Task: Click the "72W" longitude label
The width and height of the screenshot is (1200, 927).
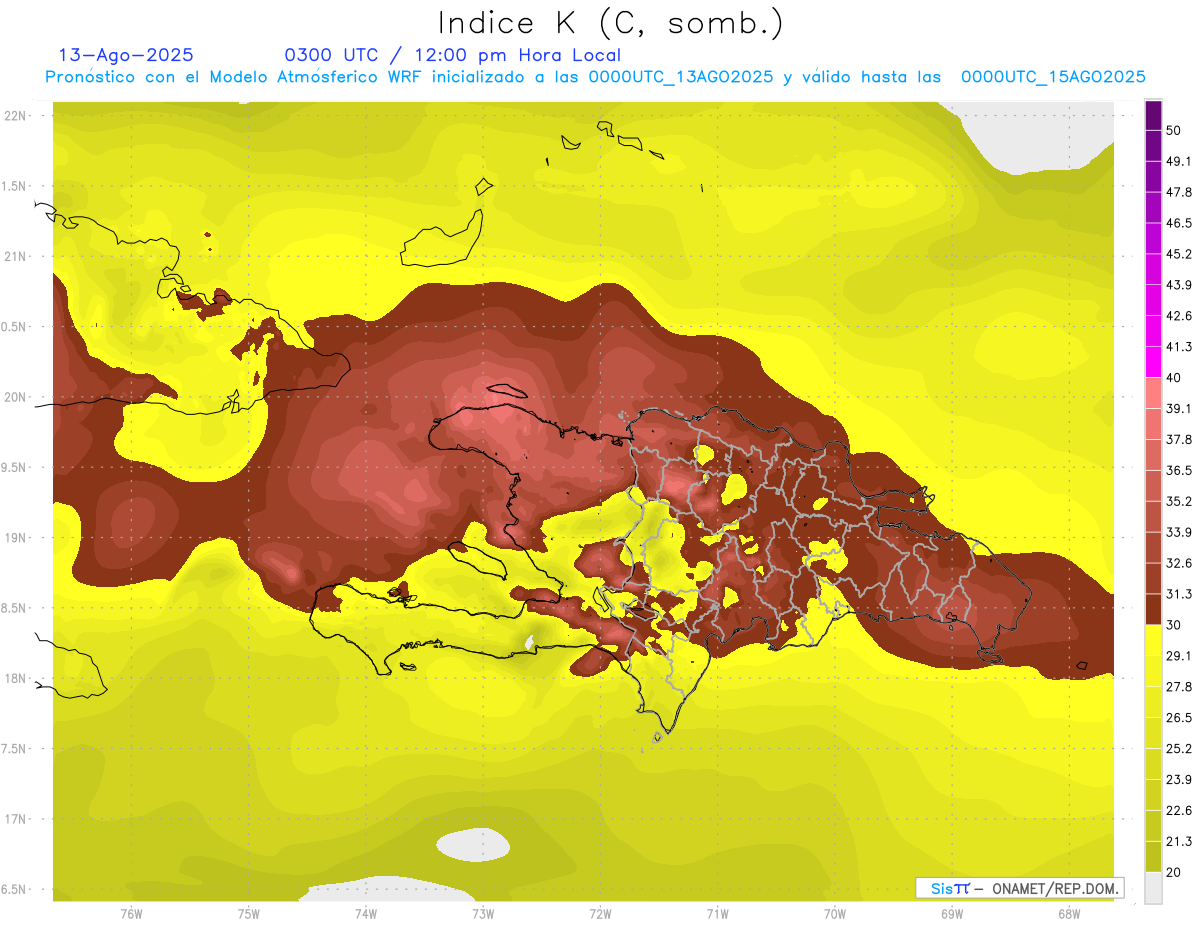Action: [600, 914]
